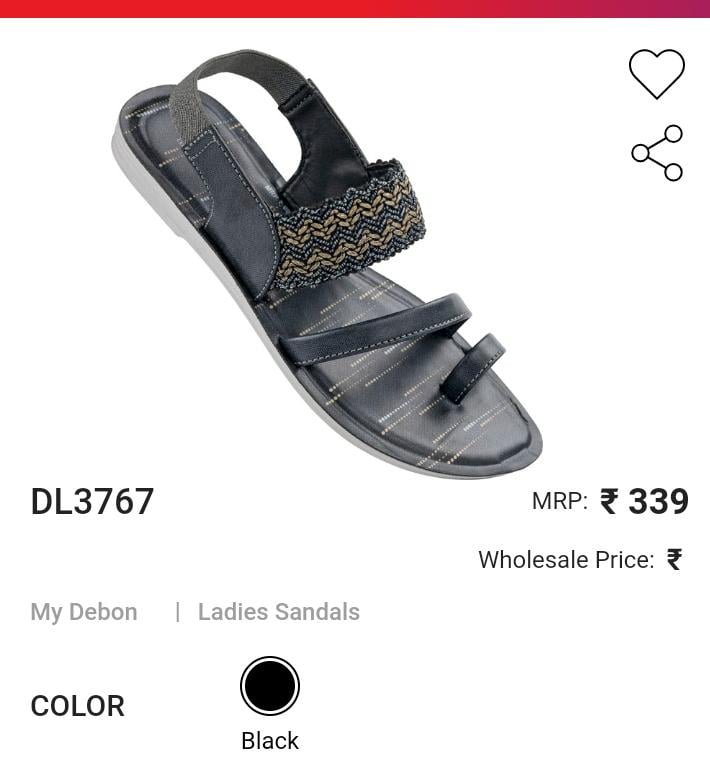Tap the COLOR heading
Viewport: 710px width, 777px height.
coord(78,706)
